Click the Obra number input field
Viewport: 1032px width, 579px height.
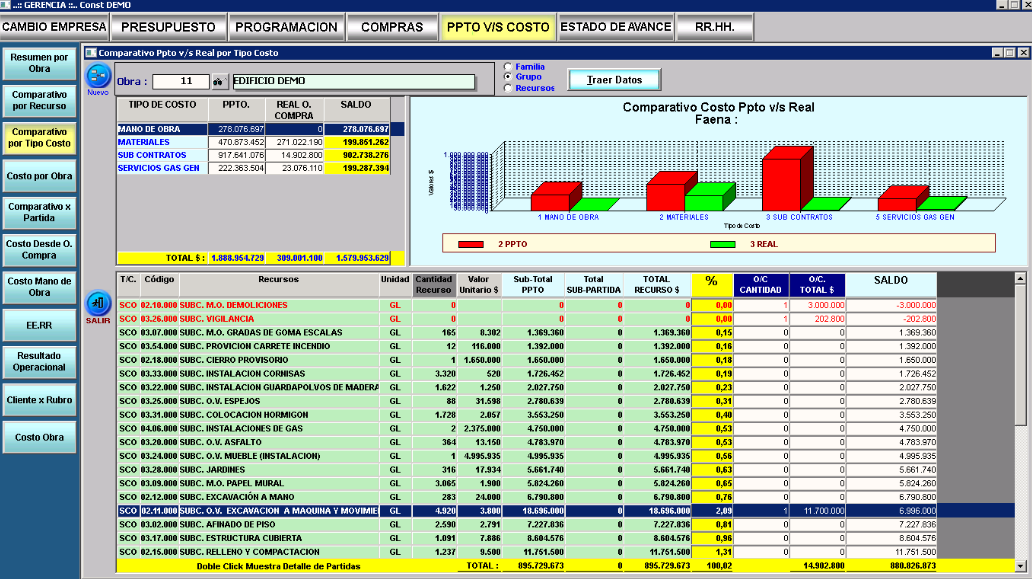[179, 82]
